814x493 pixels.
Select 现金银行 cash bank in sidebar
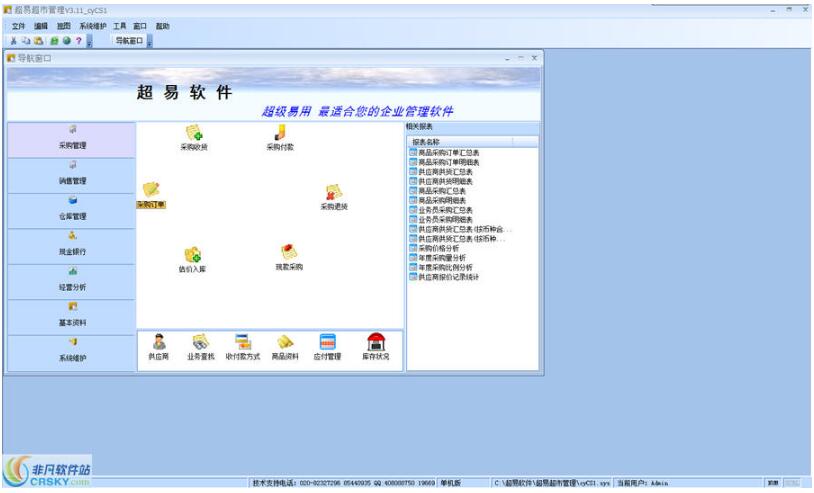(72, 246)
